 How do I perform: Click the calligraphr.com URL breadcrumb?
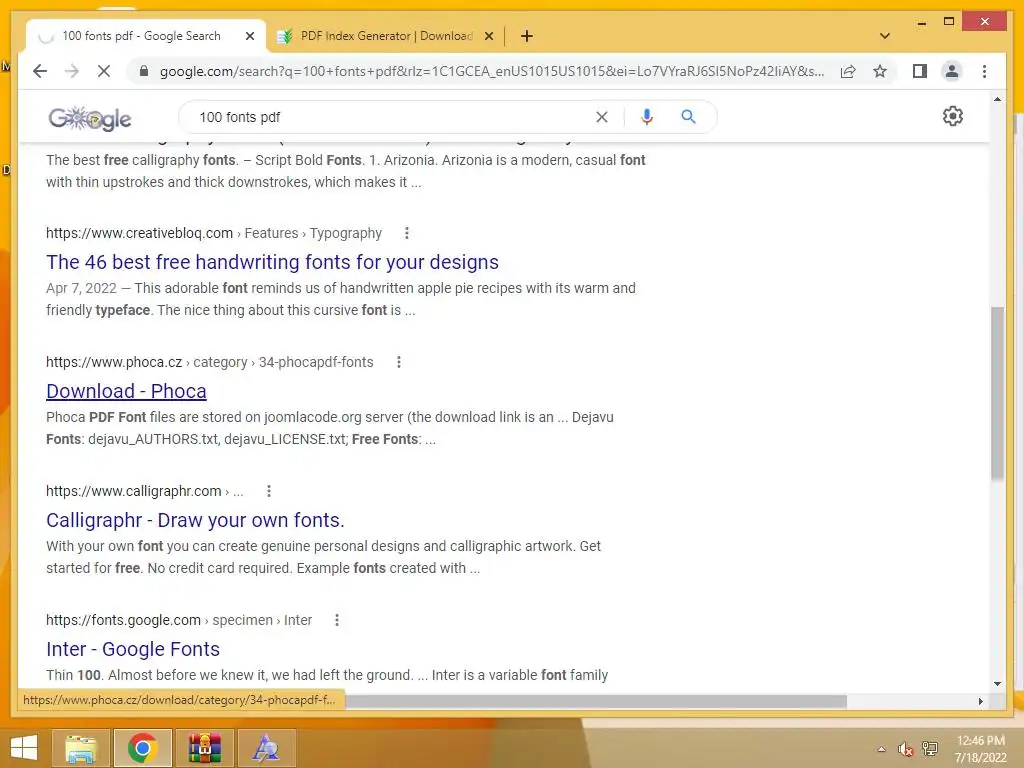144,491
